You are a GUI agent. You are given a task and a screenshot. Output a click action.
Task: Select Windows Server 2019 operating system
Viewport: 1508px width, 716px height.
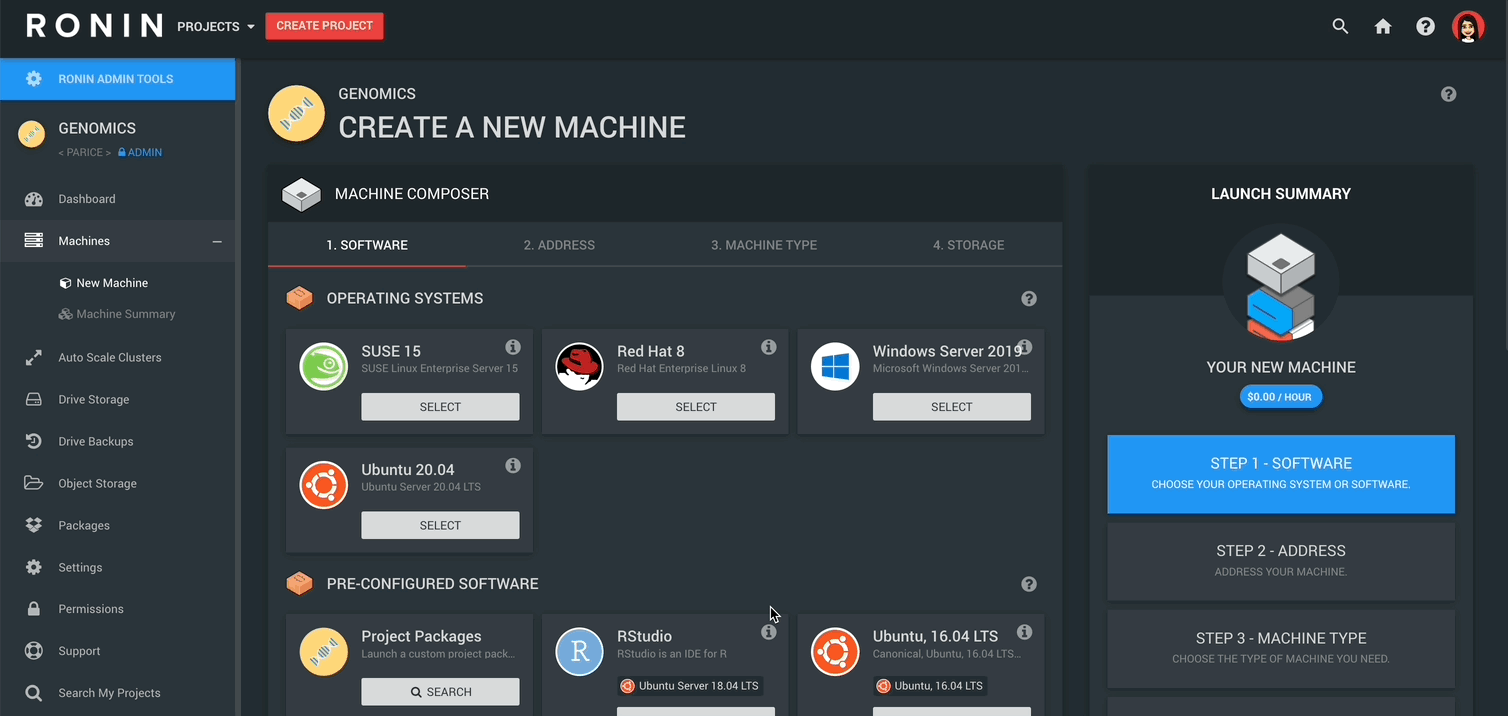pos(952,407)
